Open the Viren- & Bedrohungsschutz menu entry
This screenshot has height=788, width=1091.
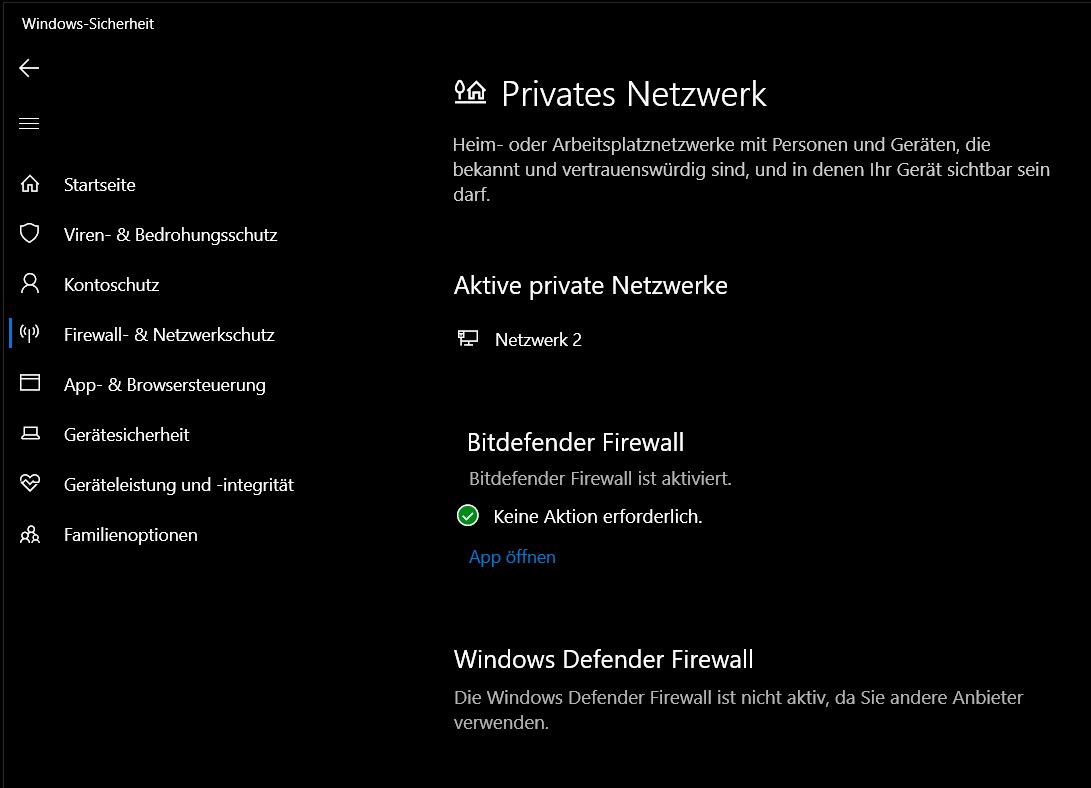coord(170,235)
